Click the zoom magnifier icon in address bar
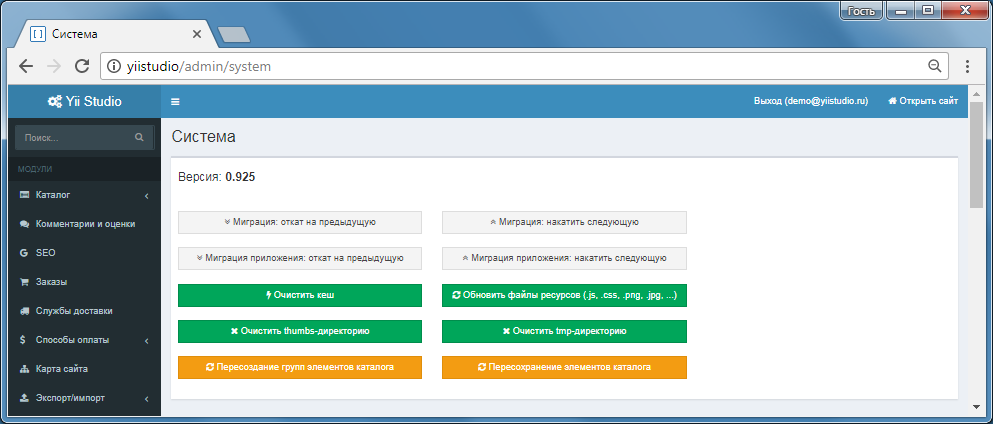Screen dimensions: 993x424 [x=934, y=66]
